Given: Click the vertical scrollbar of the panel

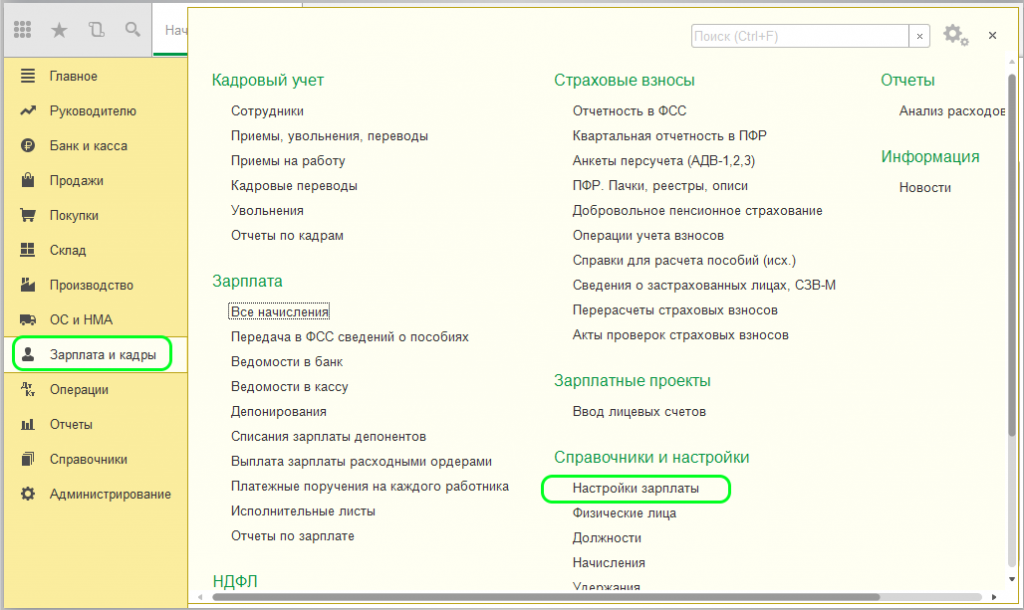Looking at the screenshot, I should 1012,255.
